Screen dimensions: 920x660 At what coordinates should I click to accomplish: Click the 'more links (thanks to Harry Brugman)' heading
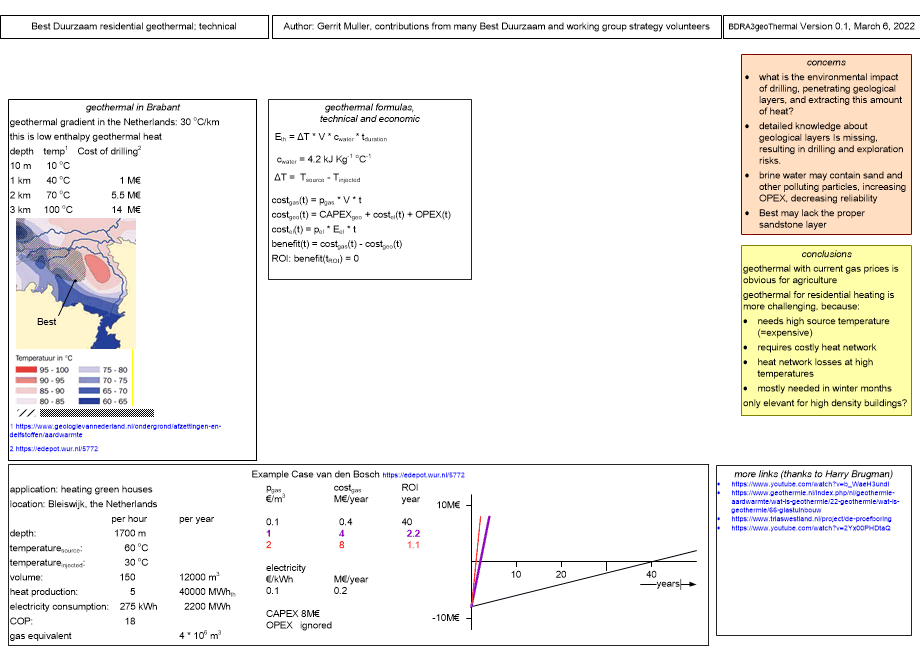[813, 474]
